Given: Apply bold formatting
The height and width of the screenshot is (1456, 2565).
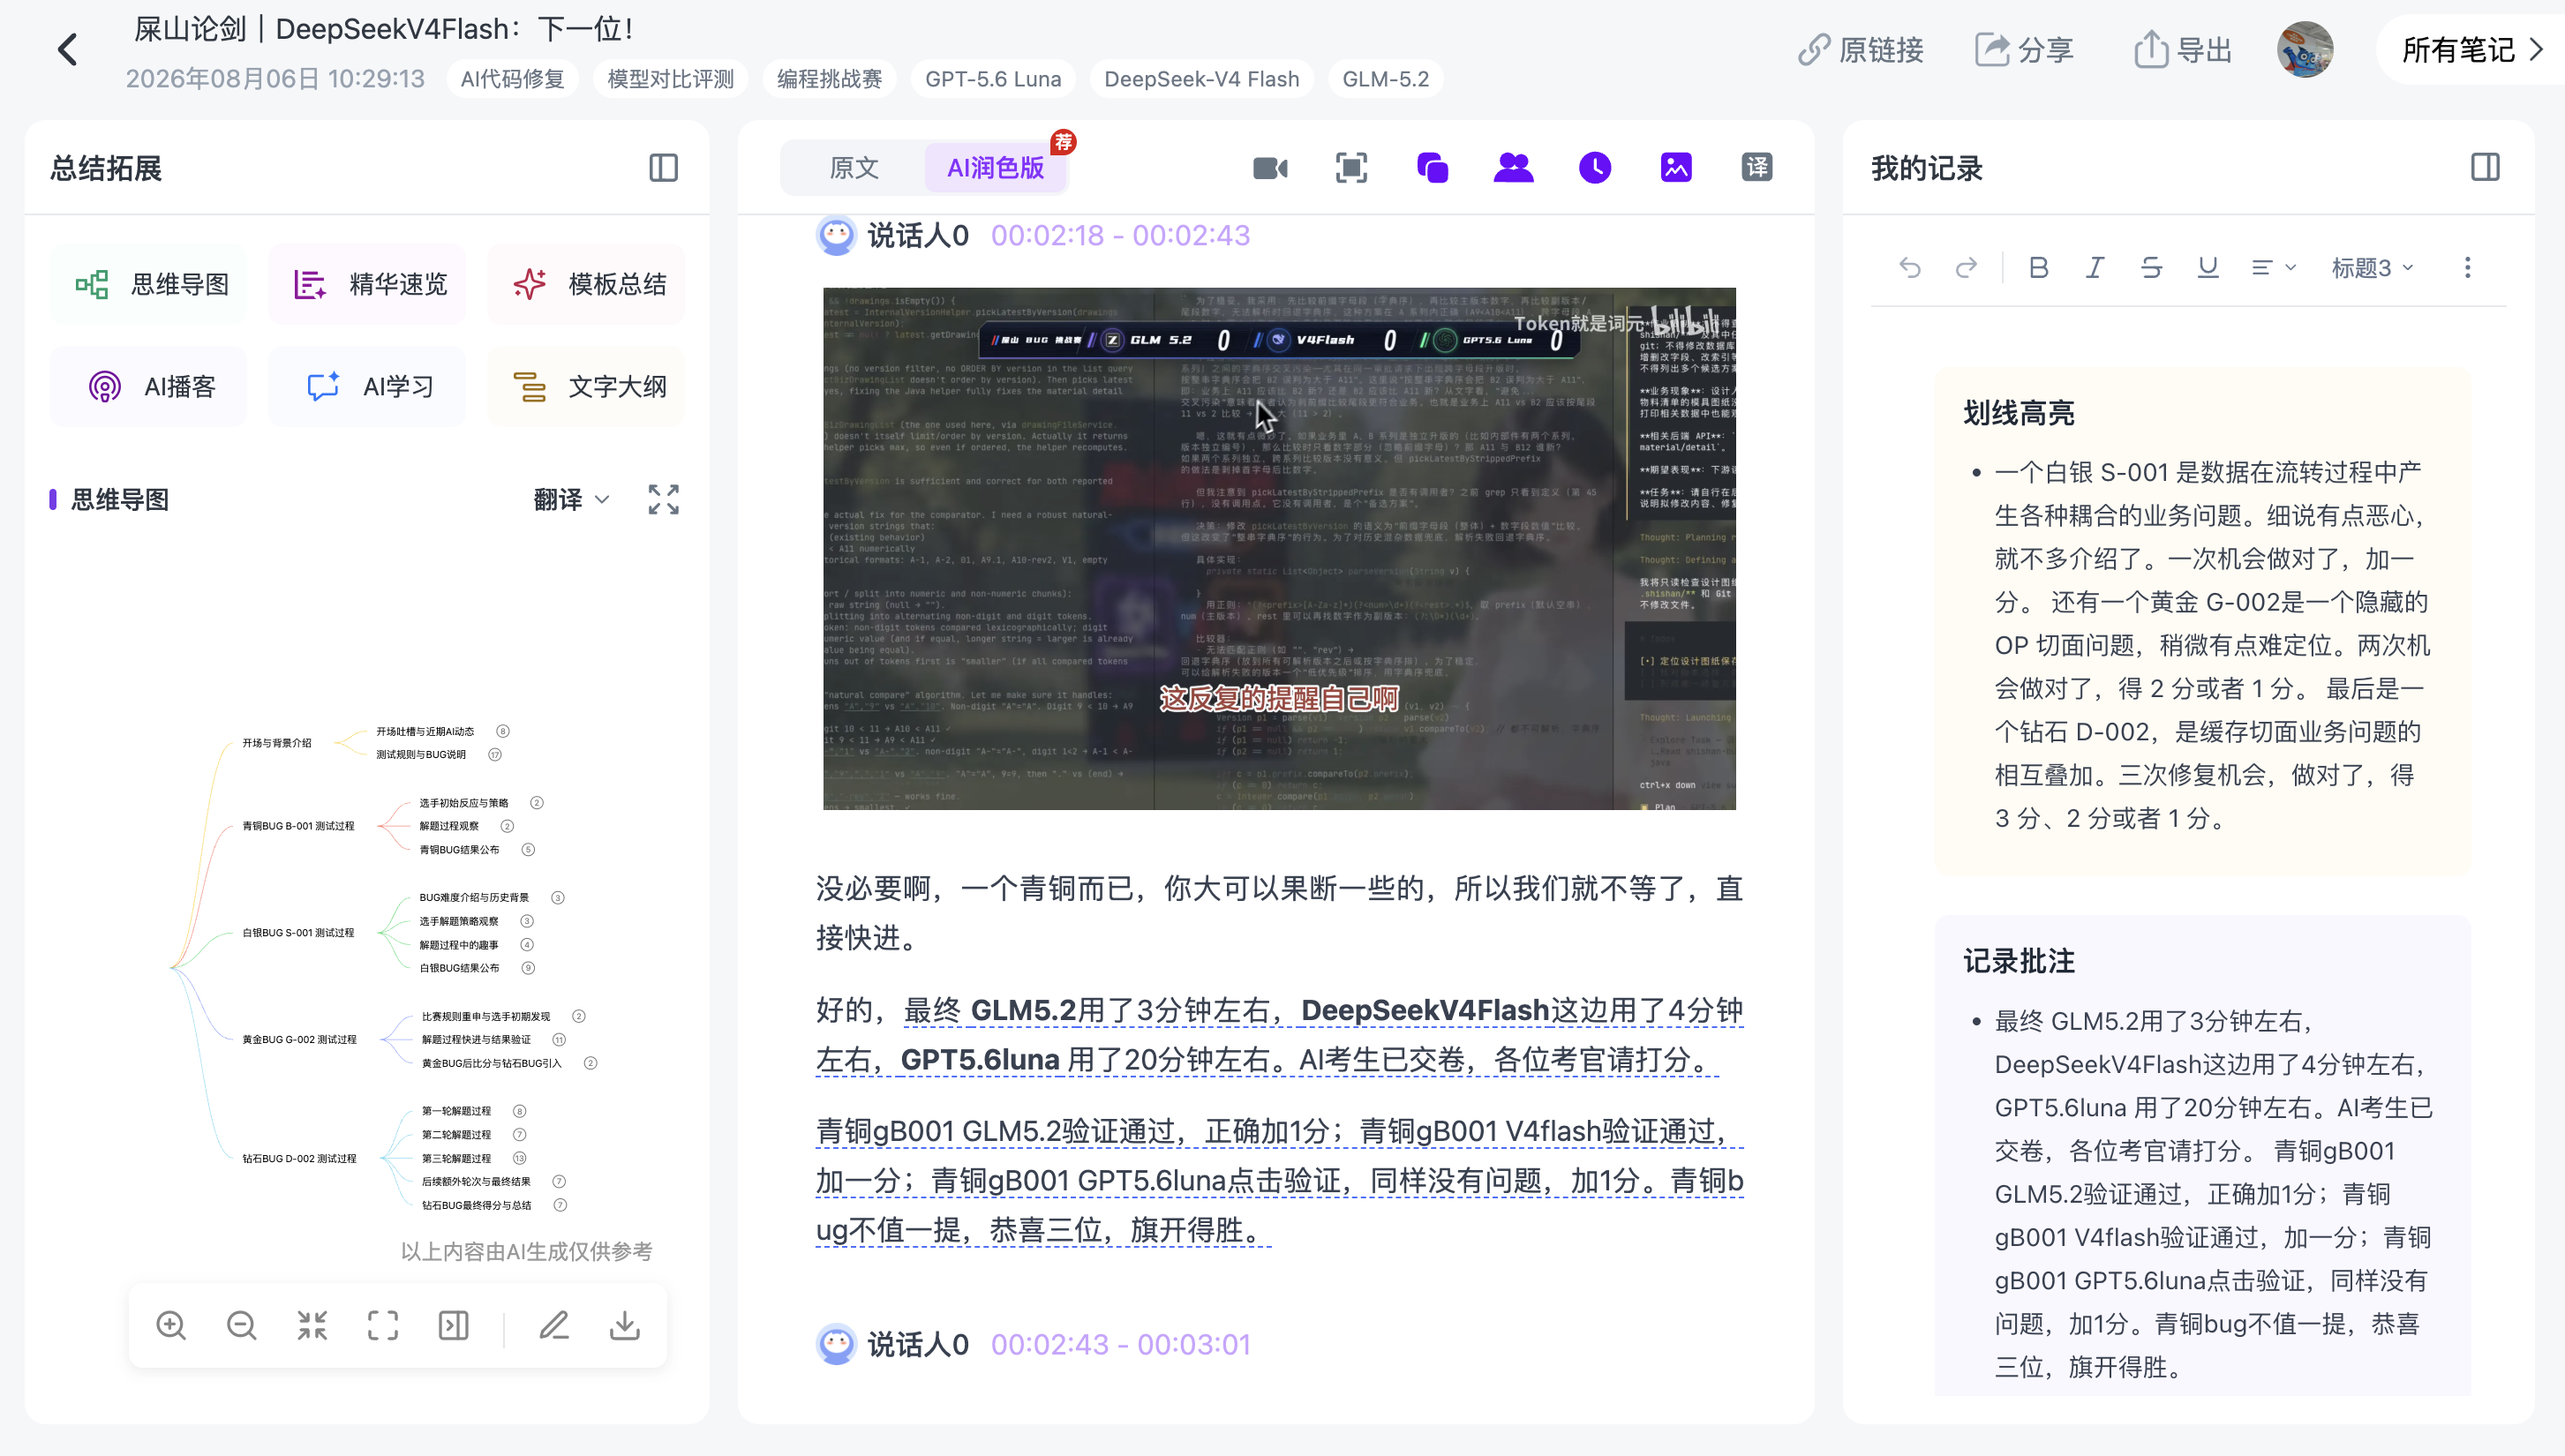Looking at the screenshot, I should [x=2038, y=267].
